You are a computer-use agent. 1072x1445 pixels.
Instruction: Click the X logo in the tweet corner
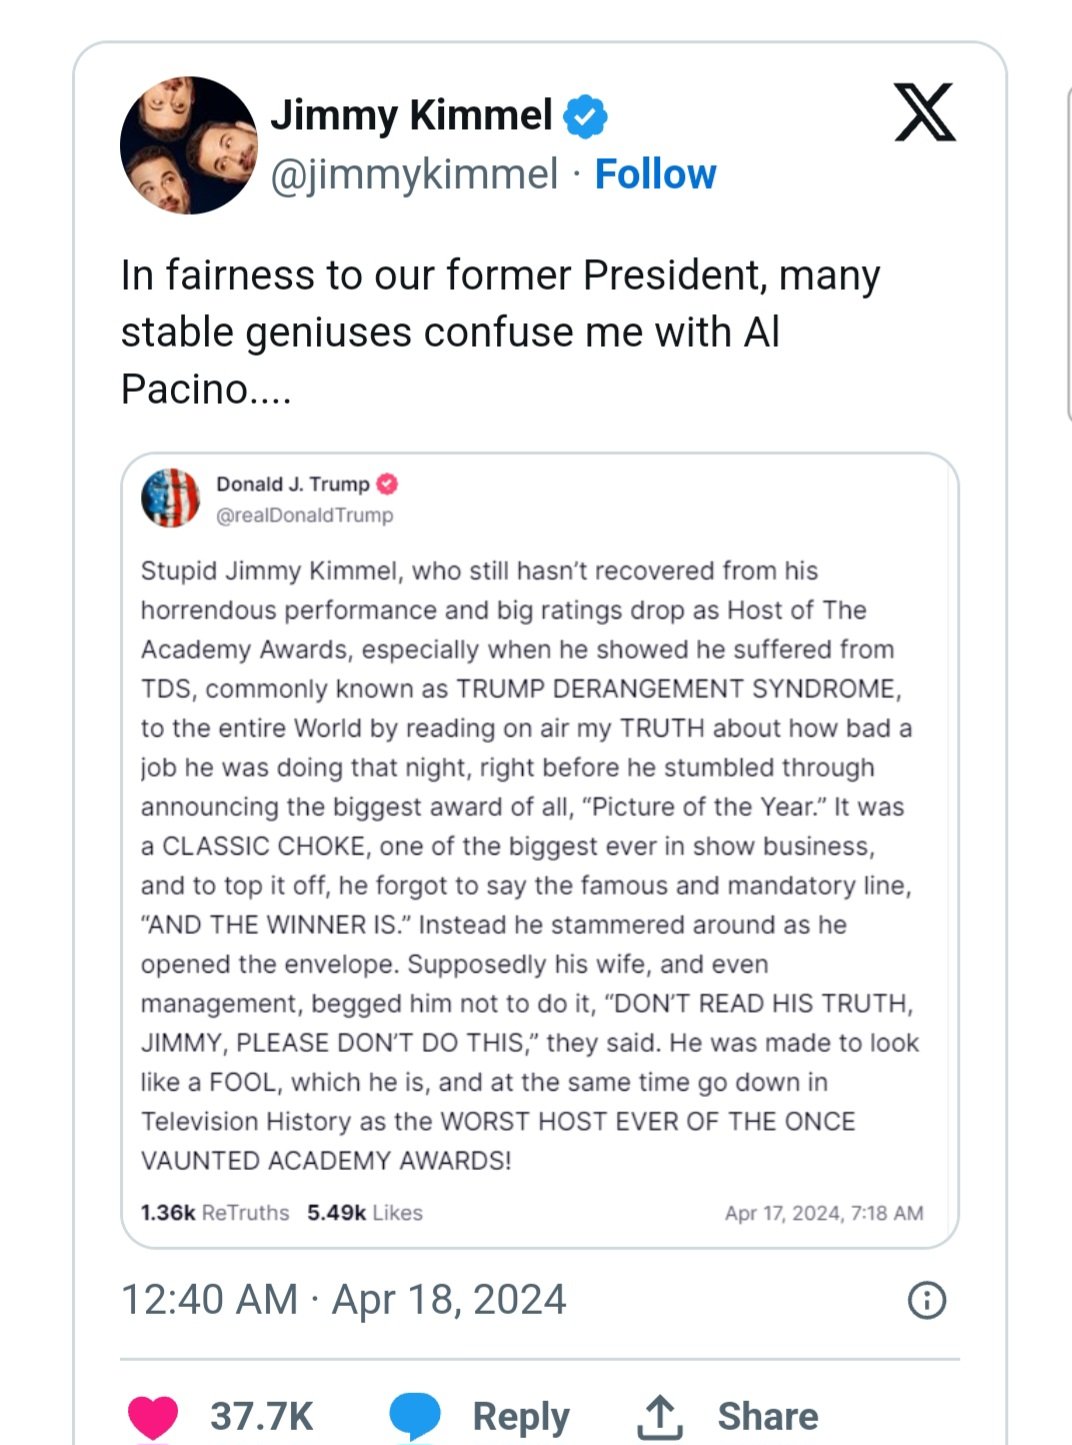coord(924,112)
